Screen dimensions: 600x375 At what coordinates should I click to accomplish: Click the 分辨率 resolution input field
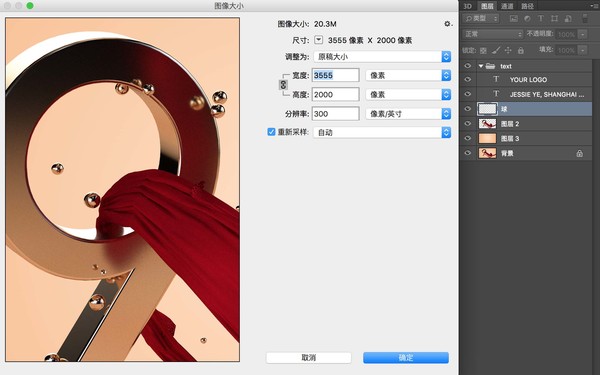coord(336,114)
